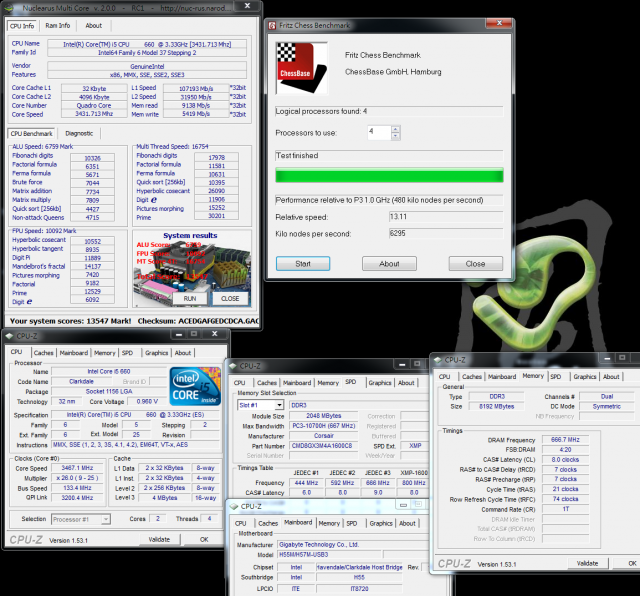Open Mainboard tab in CPU-Z CPU window
Image resolution: width=640 pixels, height=596 pixels.
pyautogui.click(x=74, y=353)
